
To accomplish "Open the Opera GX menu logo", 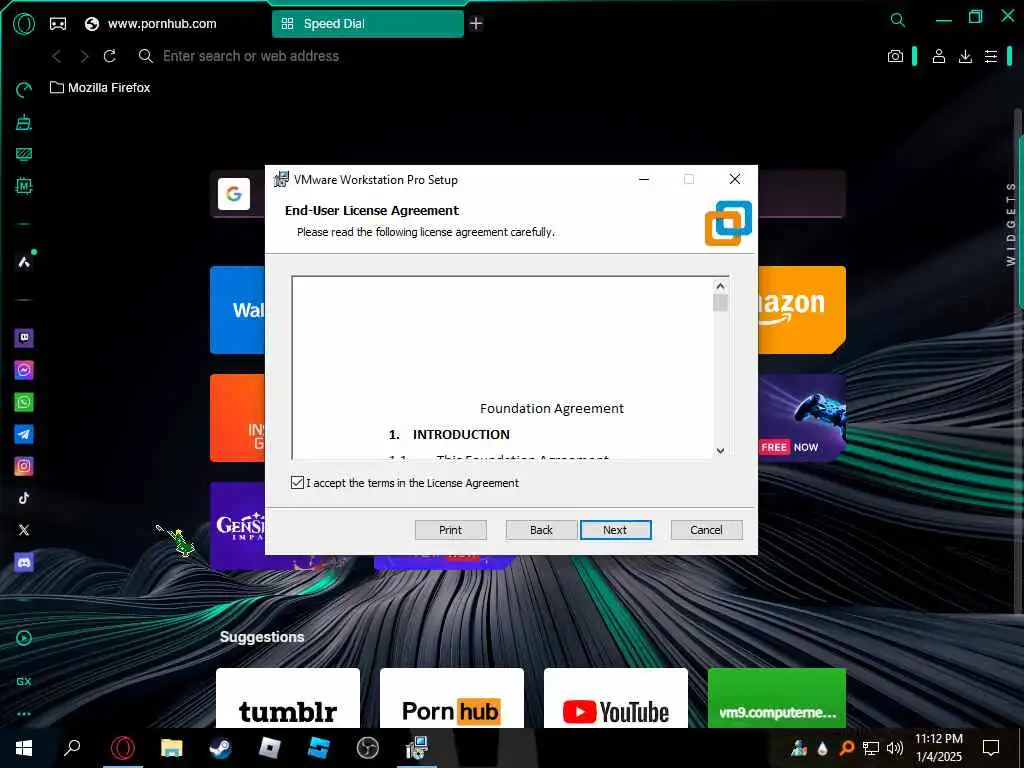I will point(24,24).
